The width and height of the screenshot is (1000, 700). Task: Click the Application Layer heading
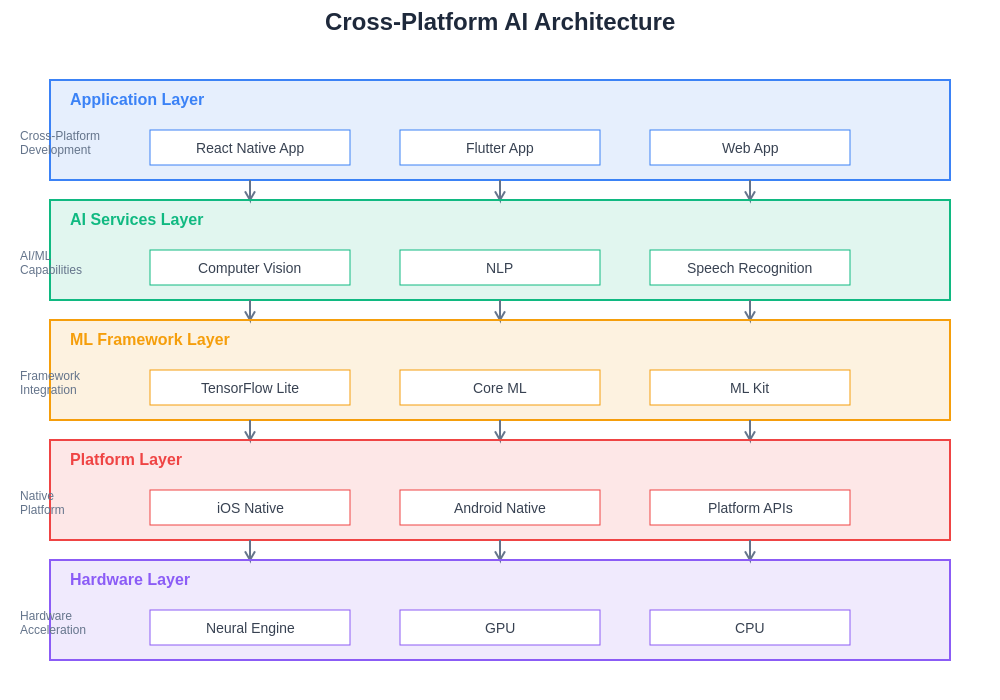coord(137,100)
